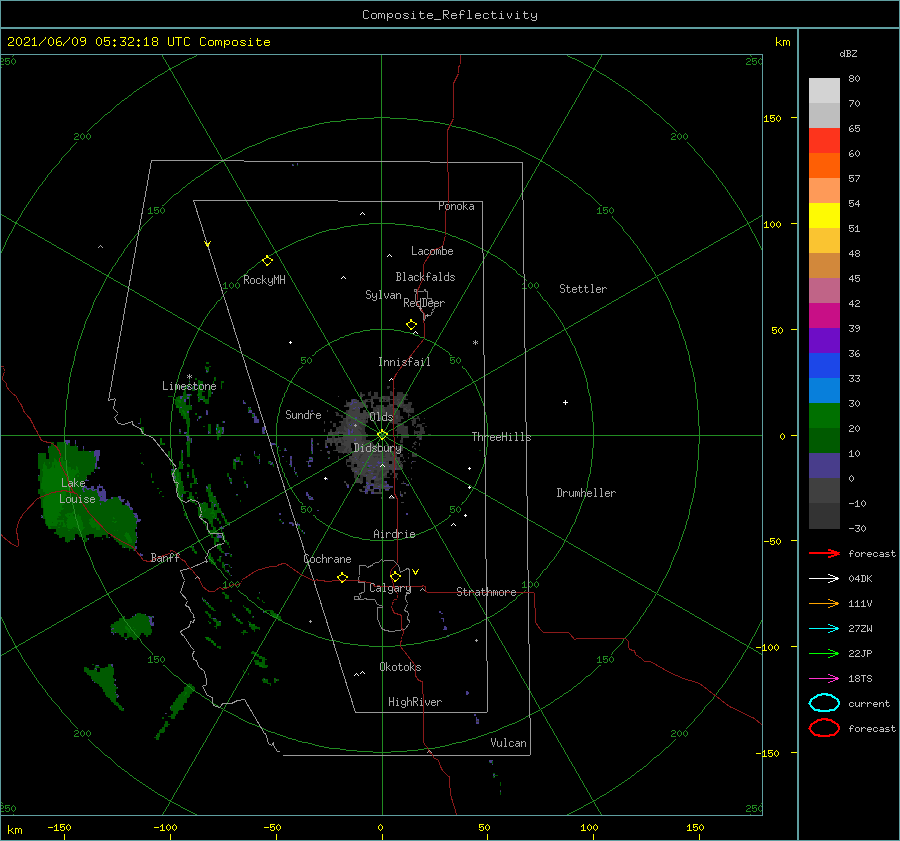
Task: Click the 150 tick on the right axis
Action: 773,118
